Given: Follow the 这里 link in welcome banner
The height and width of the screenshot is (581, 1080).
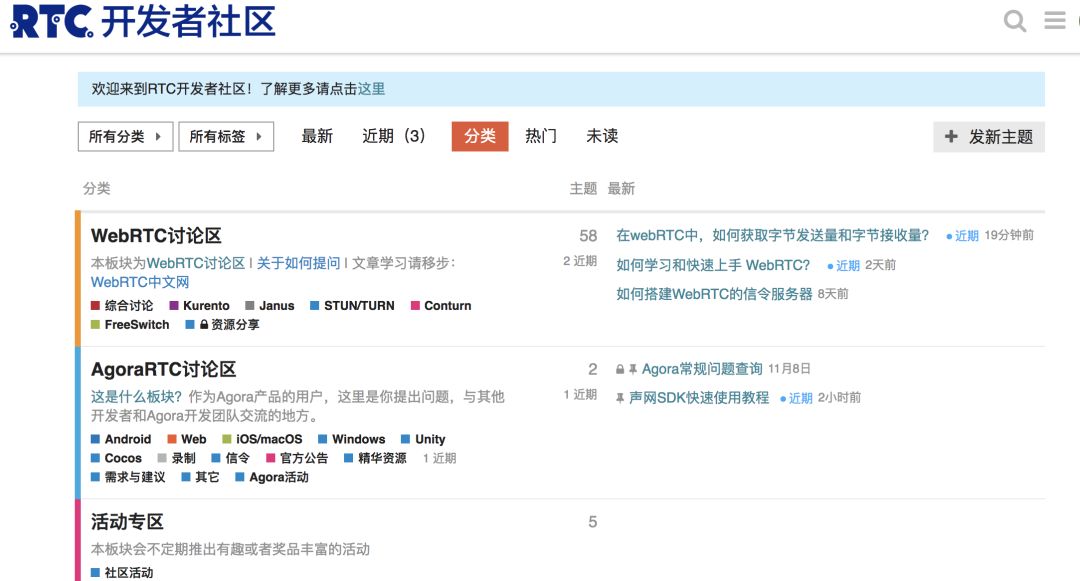Looking at the screenshot, I should click(371, 89).
